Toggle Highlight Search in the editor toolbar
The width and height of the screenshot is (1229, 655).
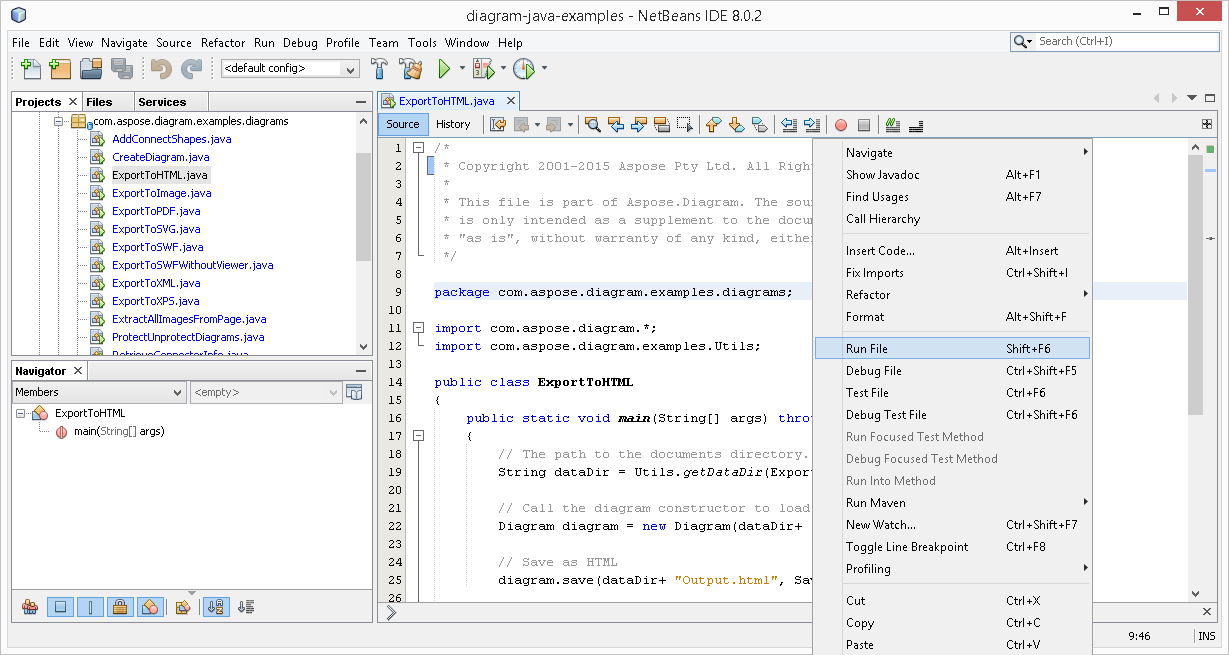[662, 124]
